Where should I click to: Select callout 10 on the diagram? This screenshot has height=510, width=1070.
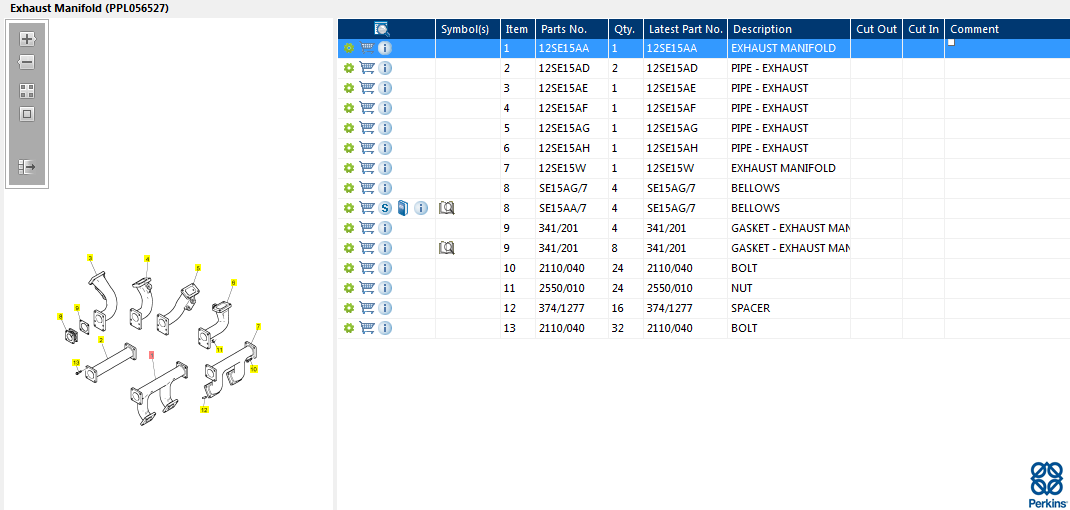(253, 369)
